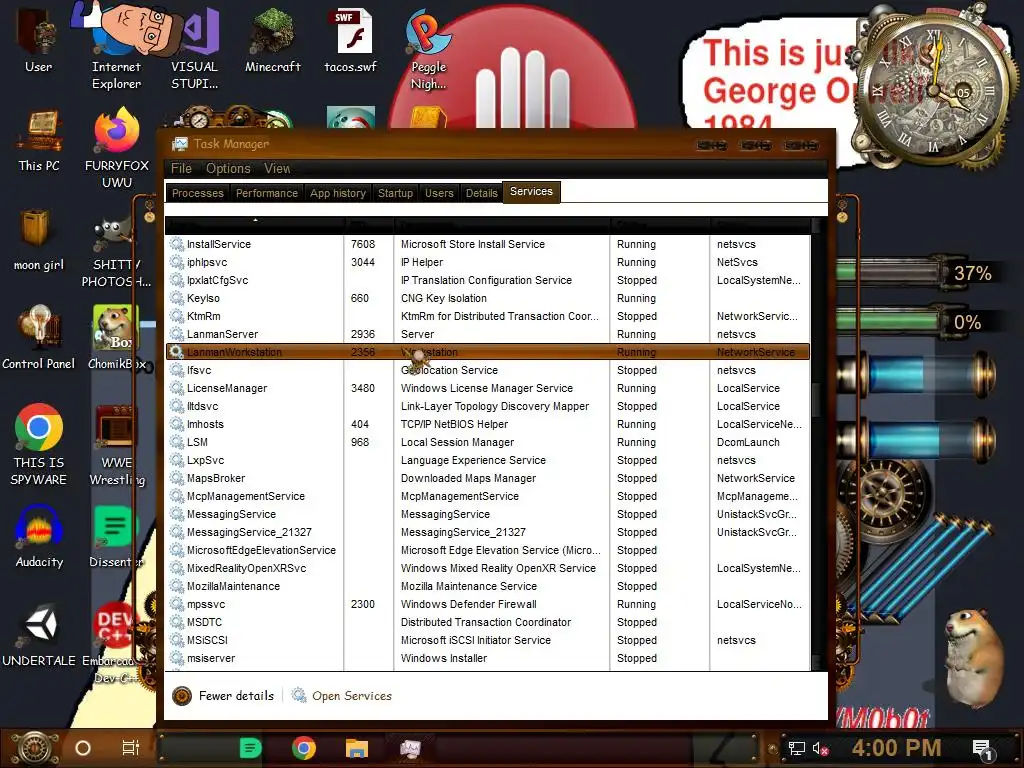Select the IpxlatCfgSvc service row
The image size is (1024, 768).
(x=488, y=280)
